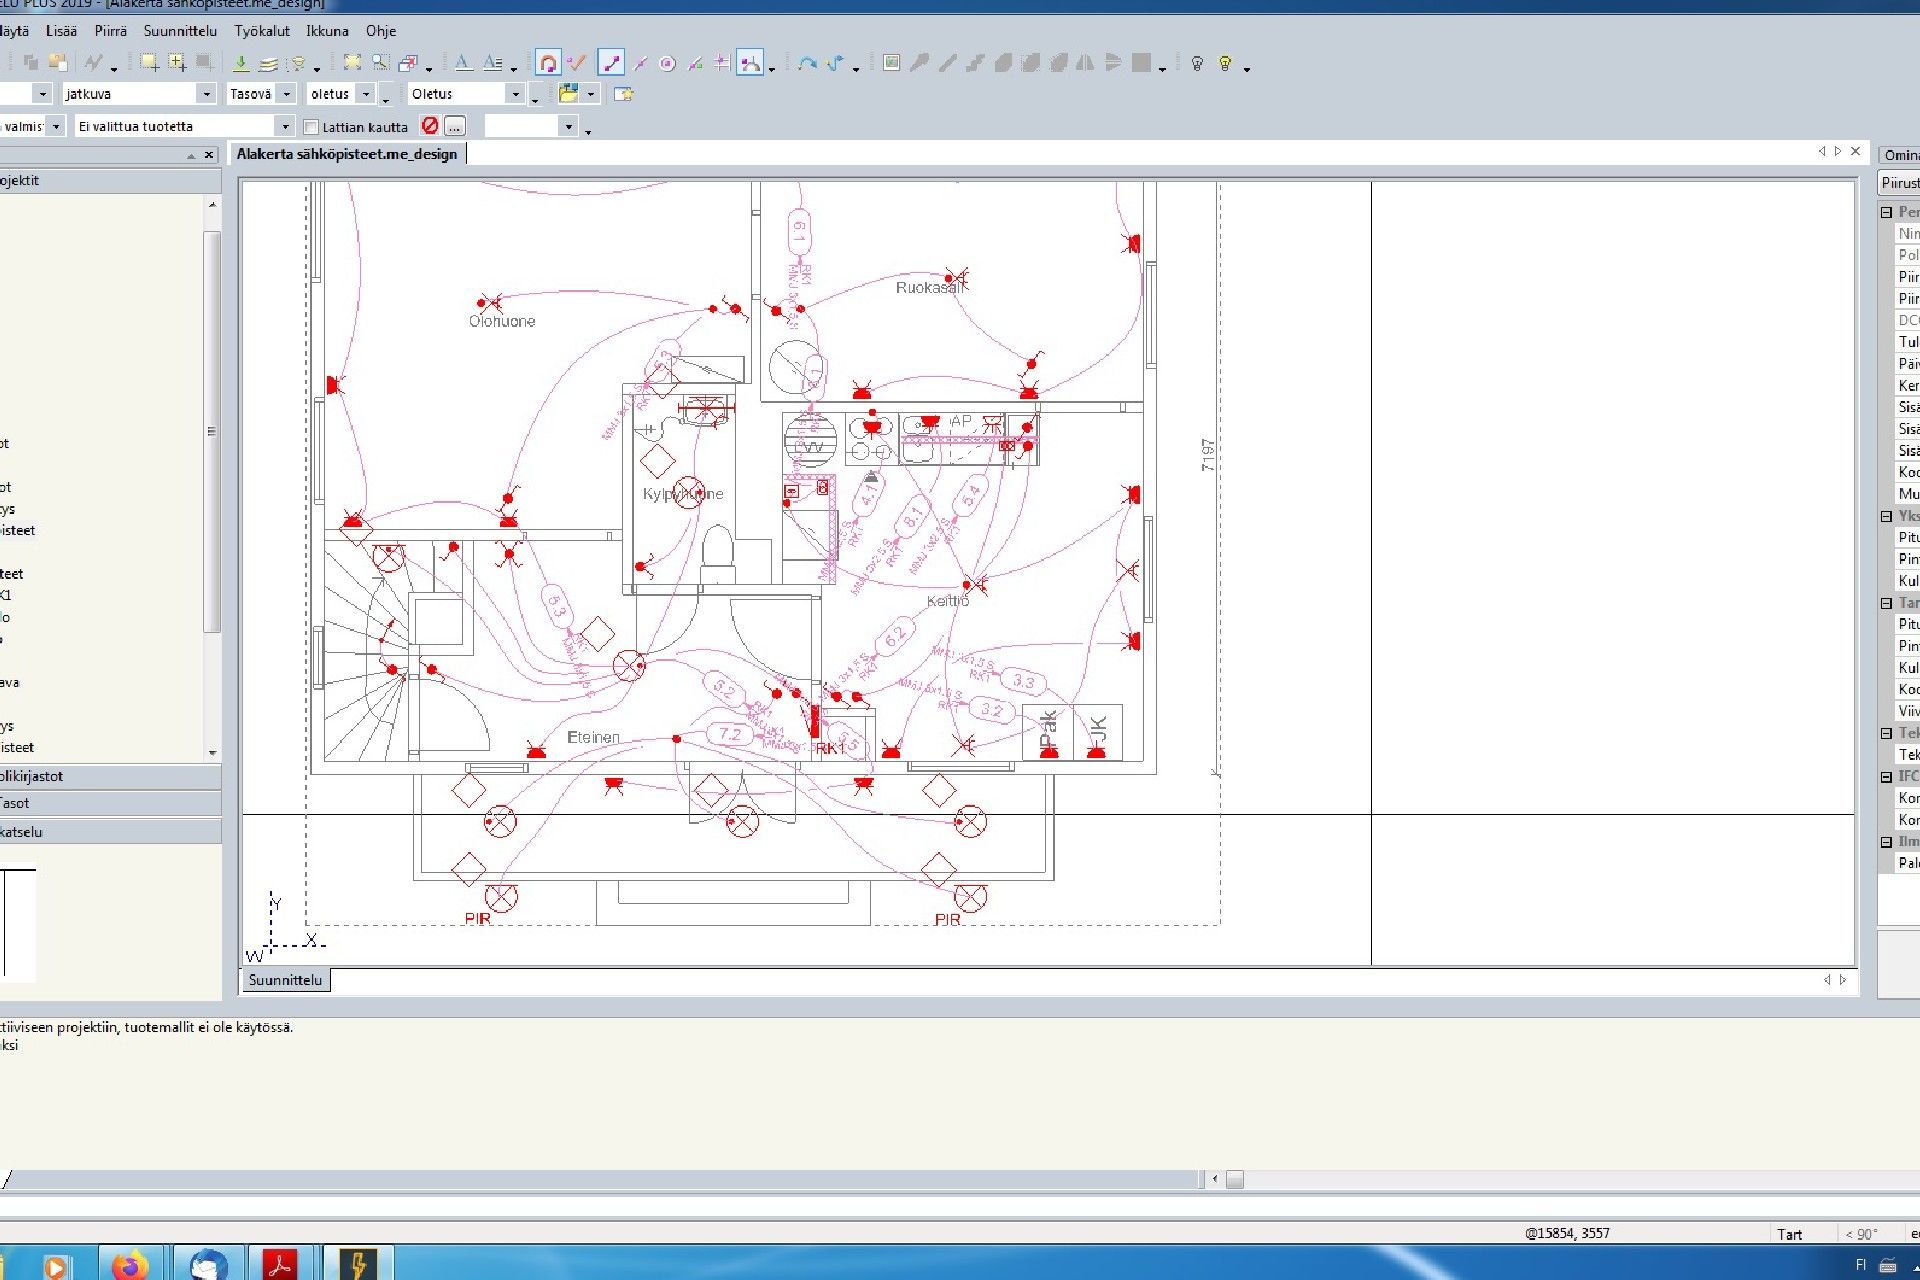Open the Suunnittelu menu
This screenshot has height=1280, width=1920.
180,31
